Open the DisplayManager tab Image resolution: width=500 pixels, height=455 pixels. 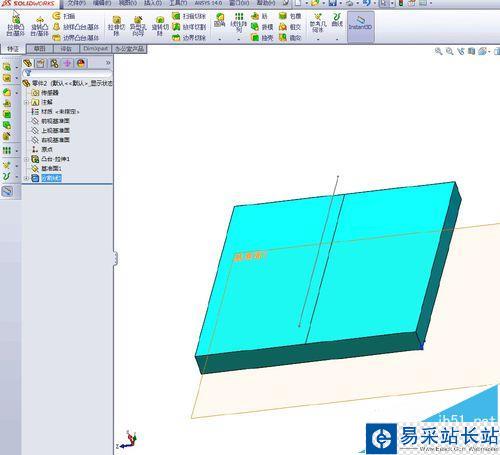81,63
